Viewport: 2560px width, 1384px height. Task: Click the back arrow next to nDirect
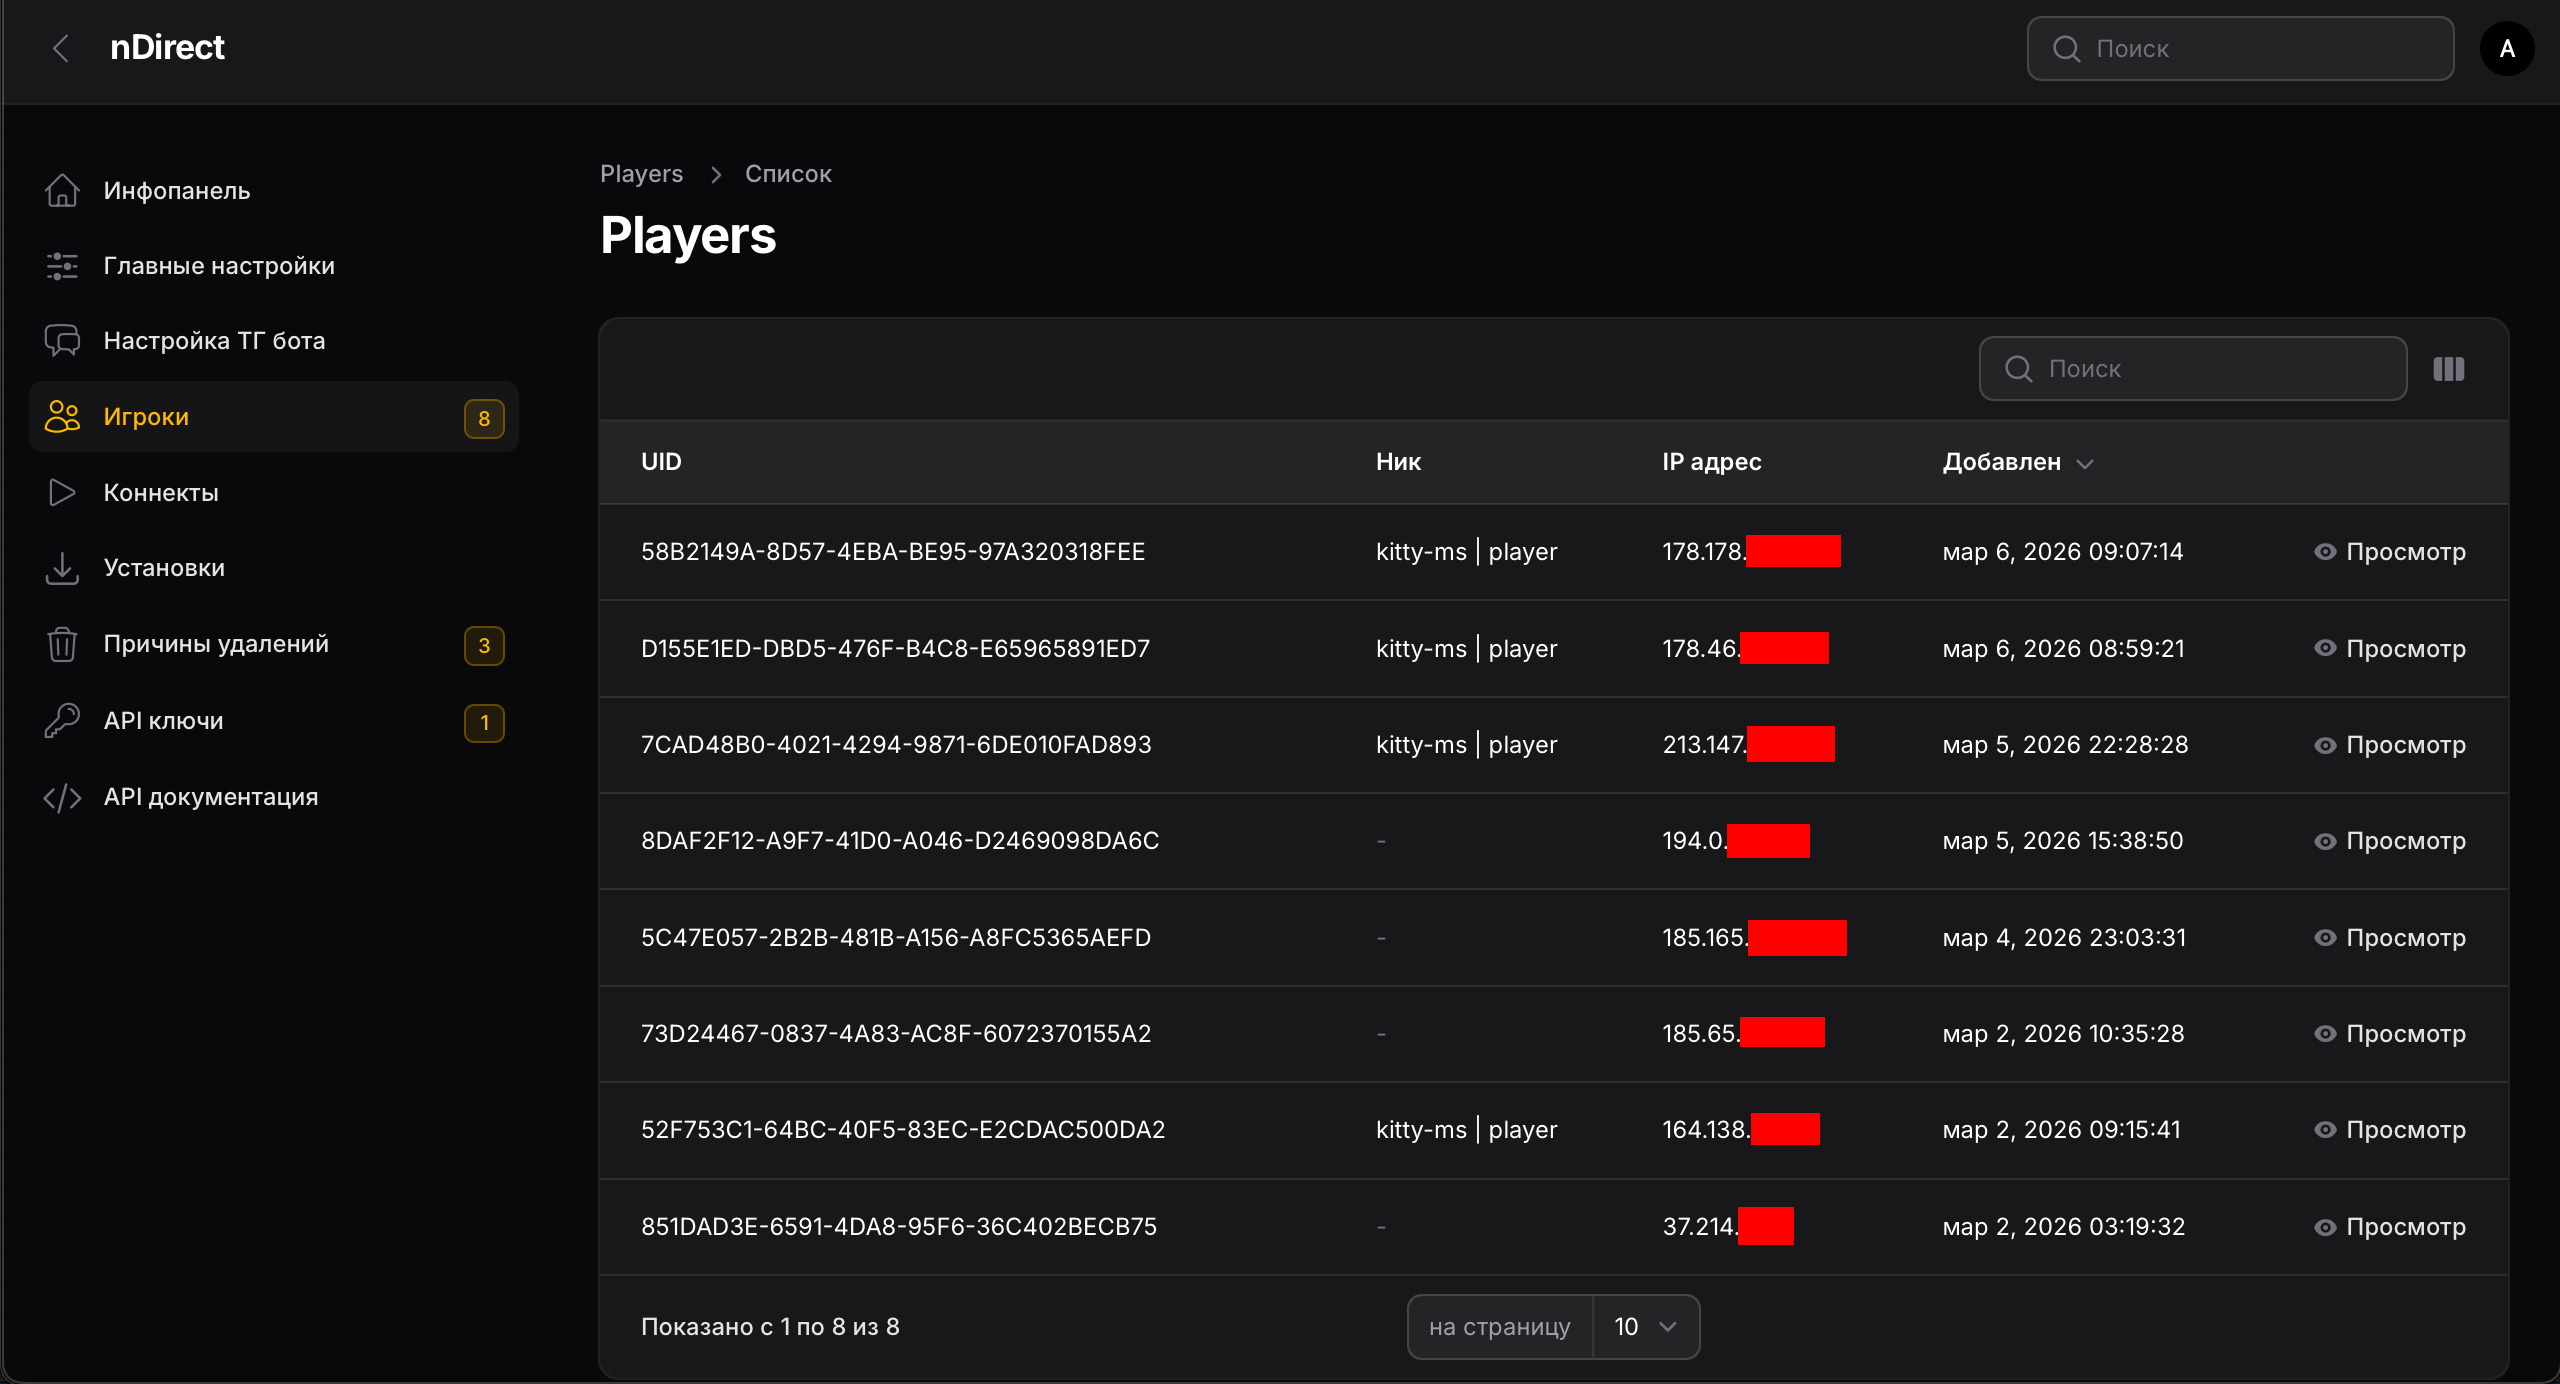tap(61, 48)
